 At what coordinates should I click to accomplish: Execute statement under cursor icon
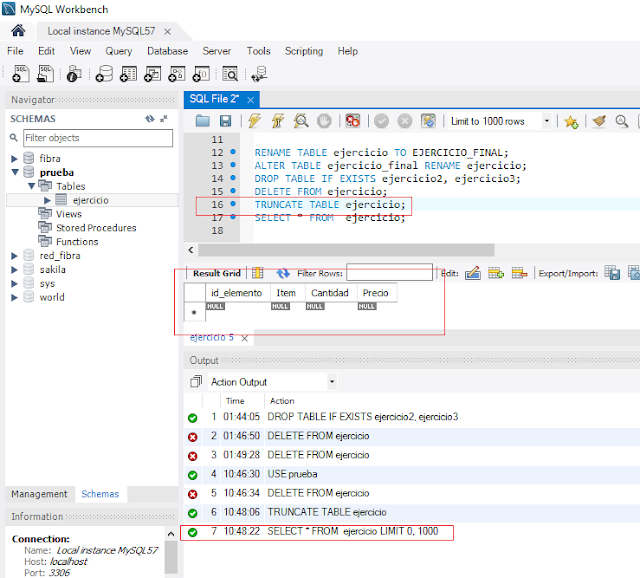coord(278,121)
